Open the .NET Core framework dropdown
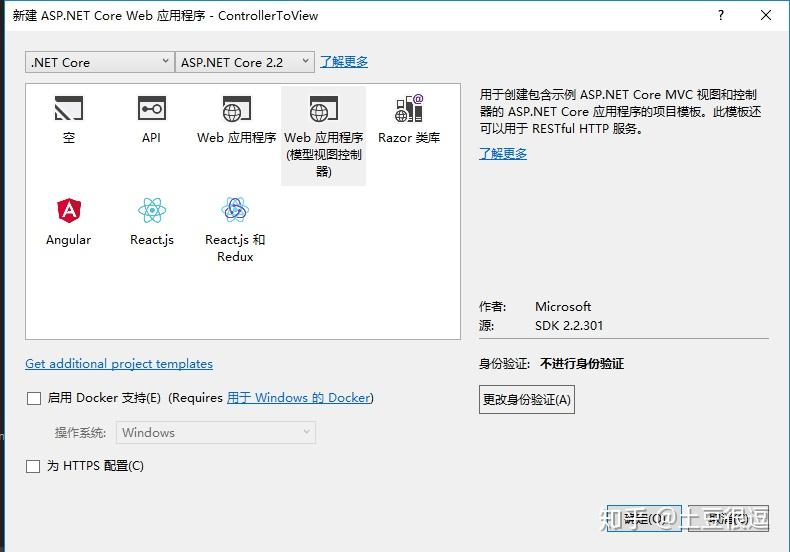The image size is (790, 552). [100, 62]
